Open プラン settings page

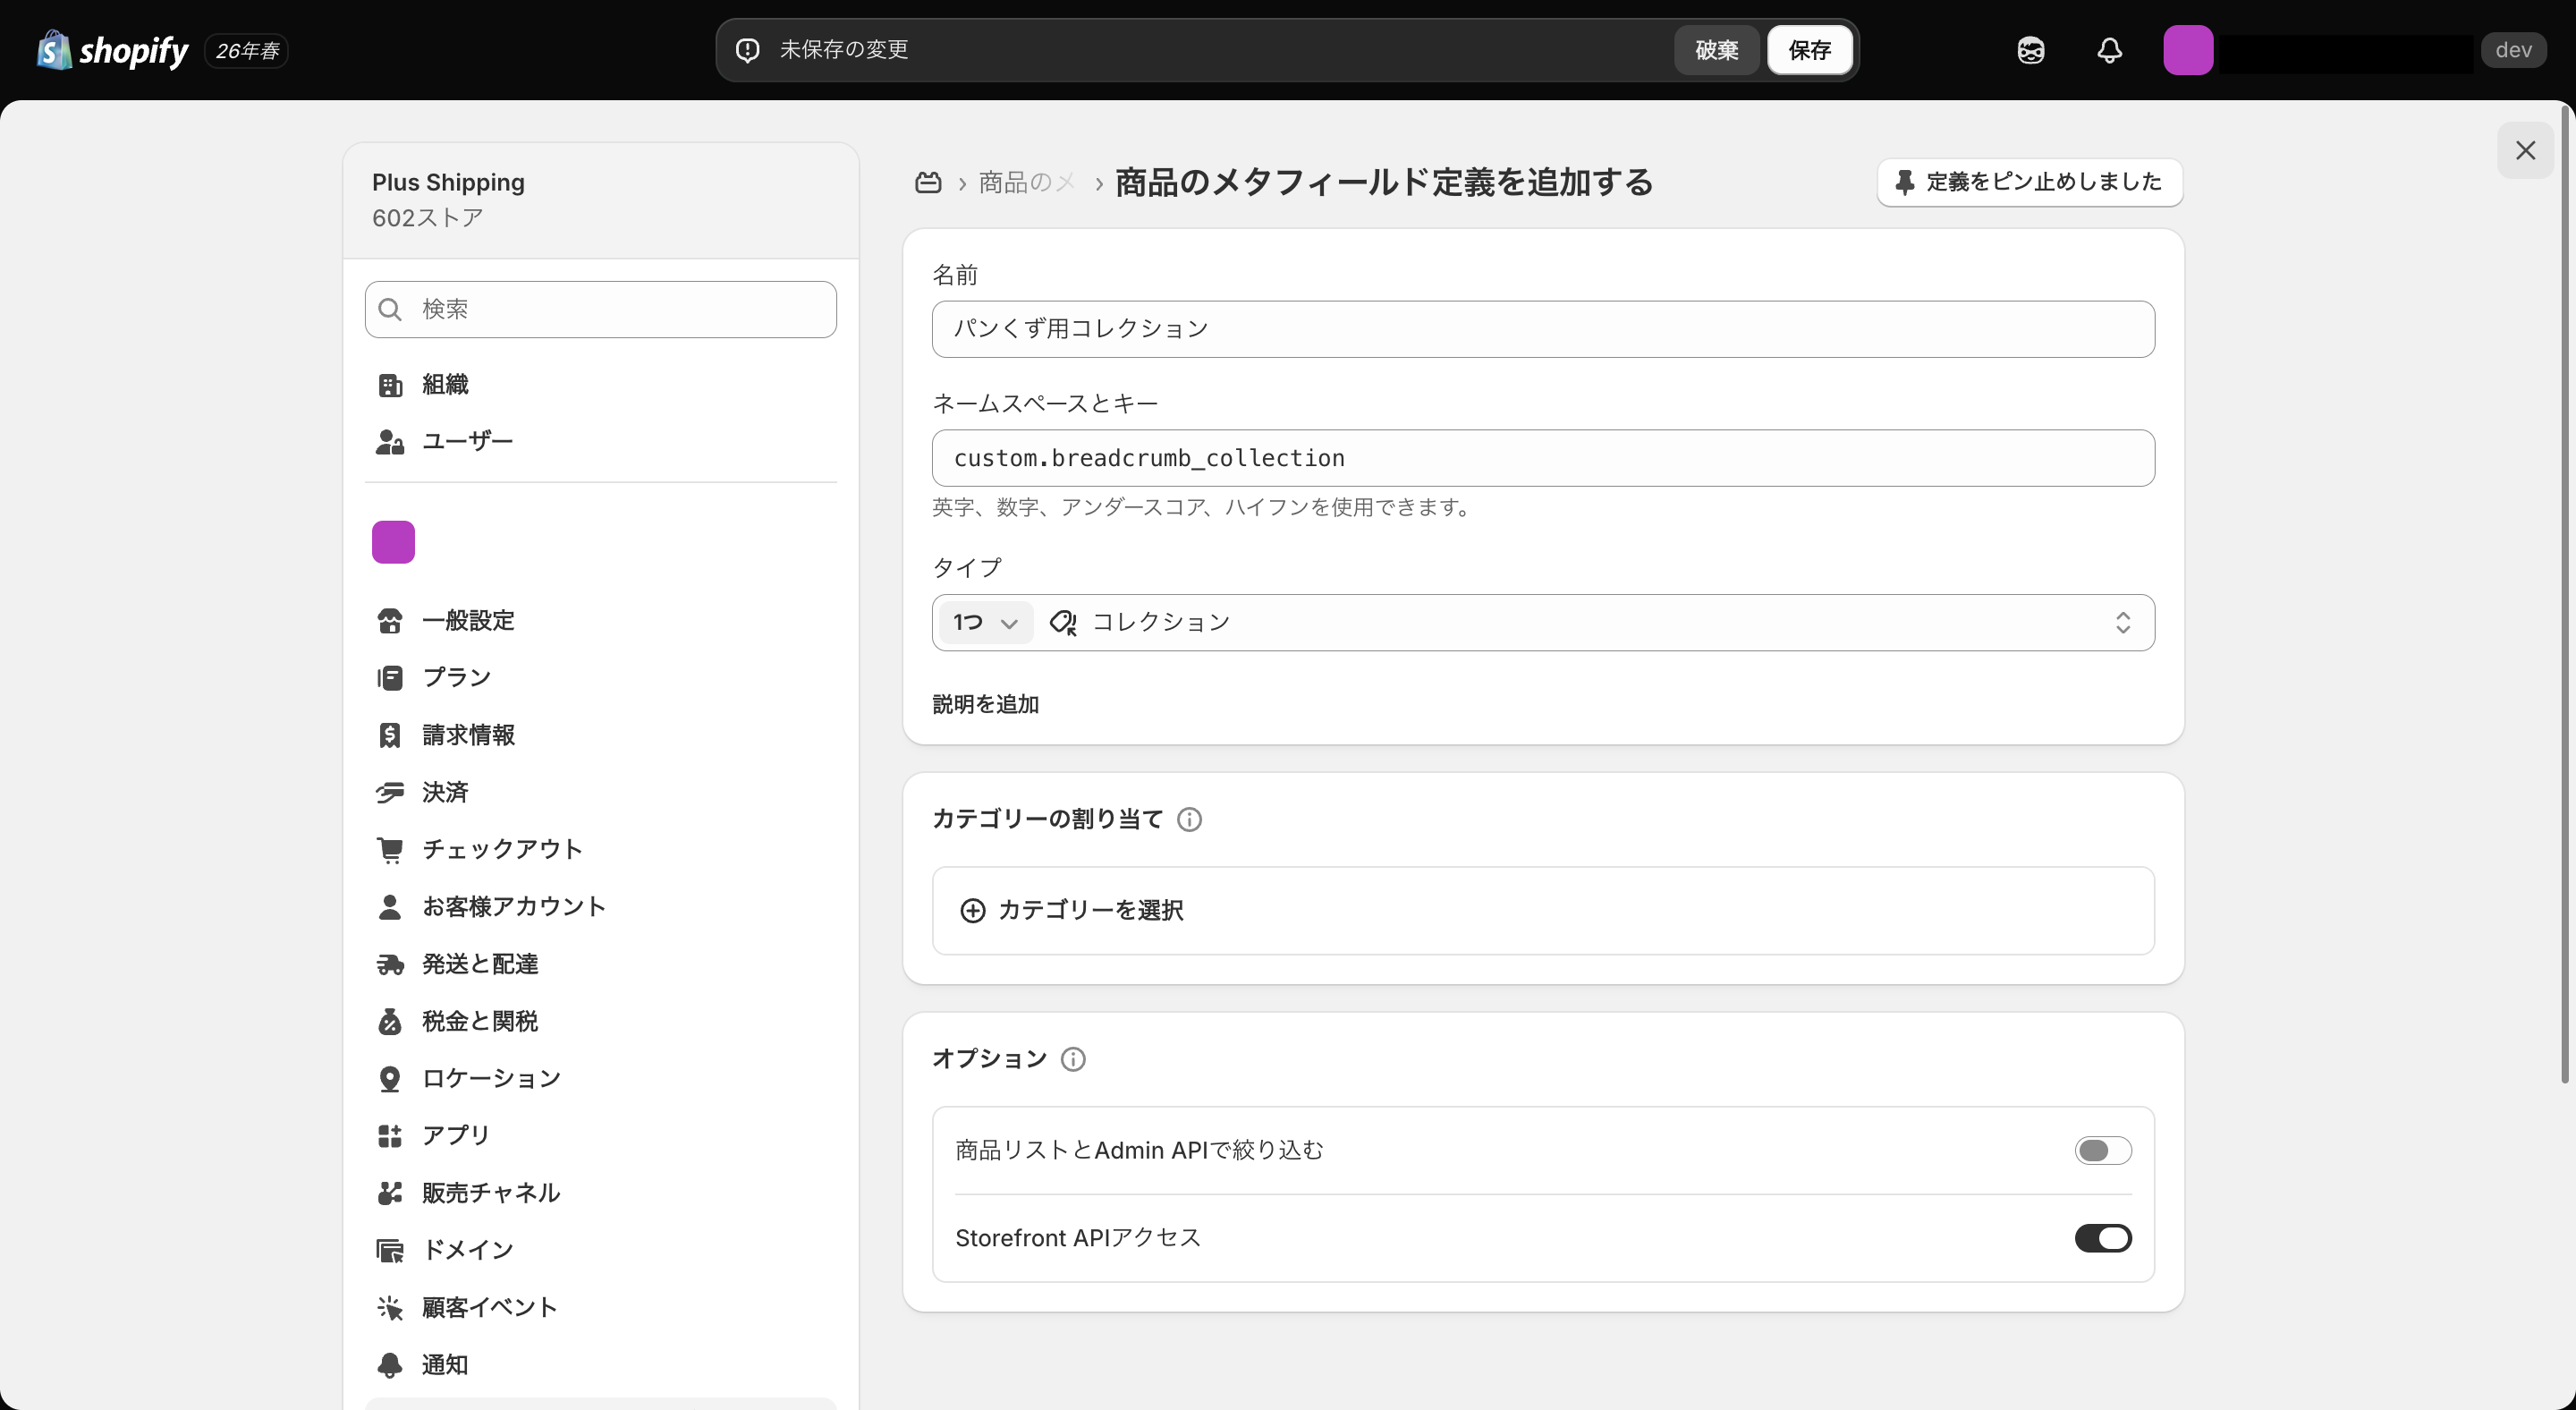click(600, 678)
